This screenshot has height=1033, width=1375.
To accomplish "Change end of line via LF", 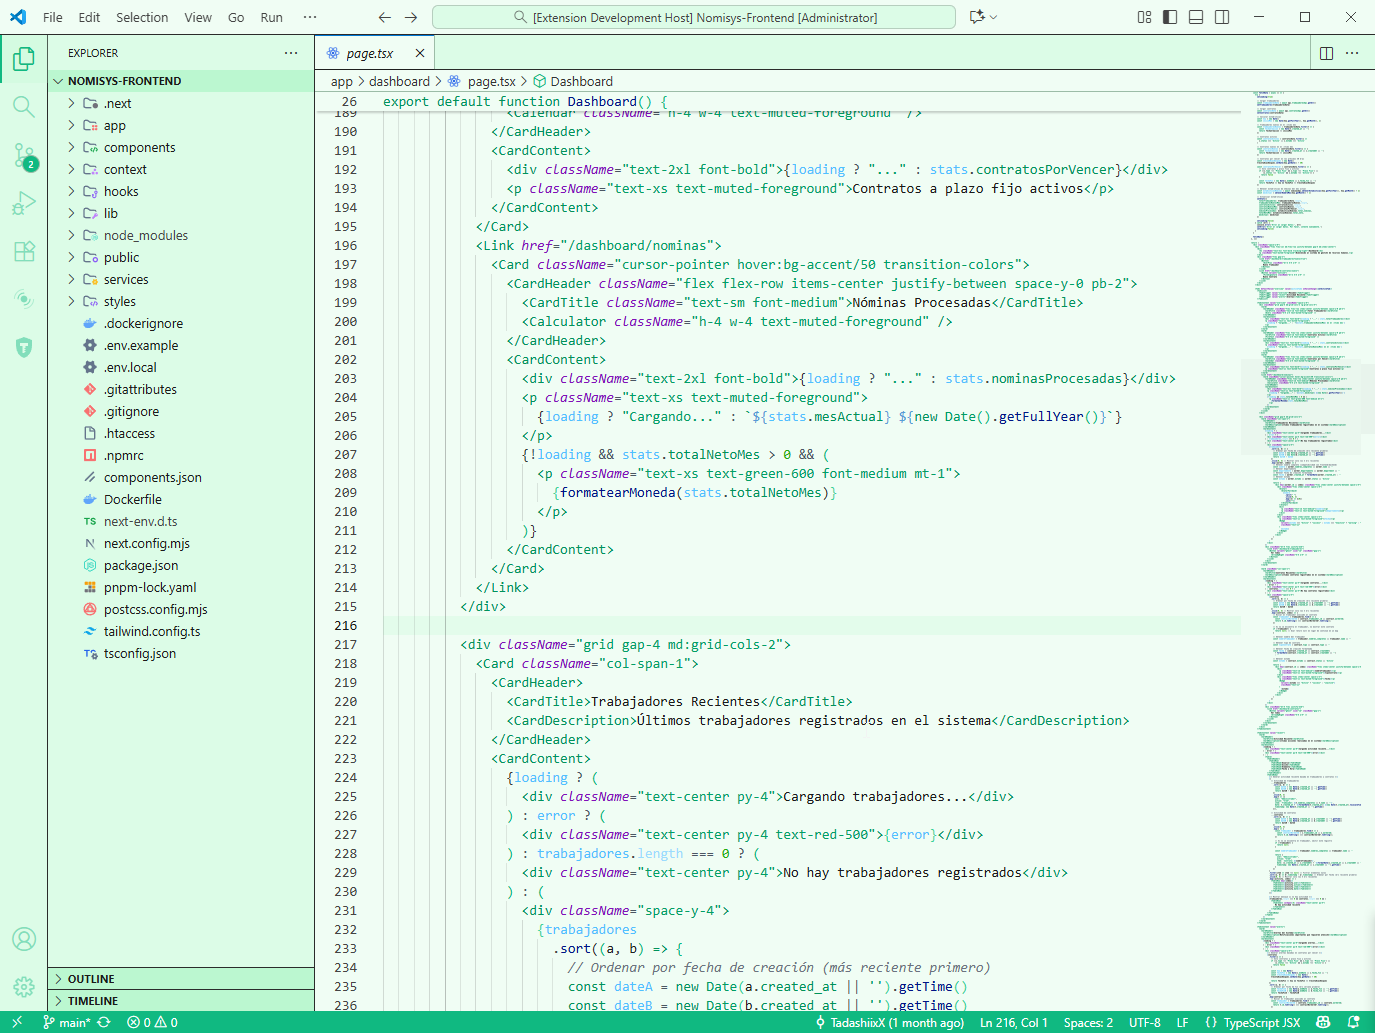I will click(1182, 1022).
